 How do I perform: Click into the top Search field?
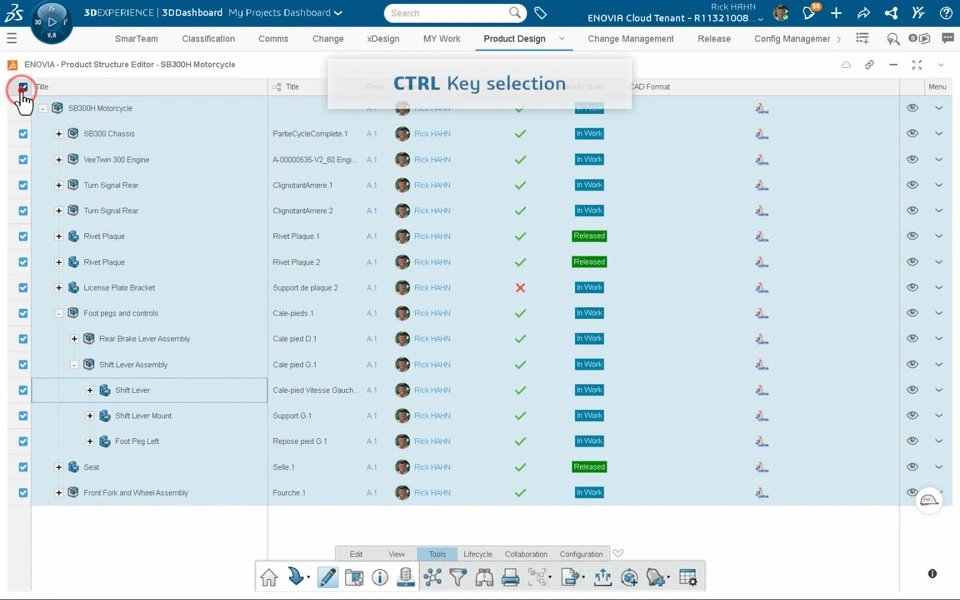455,13
